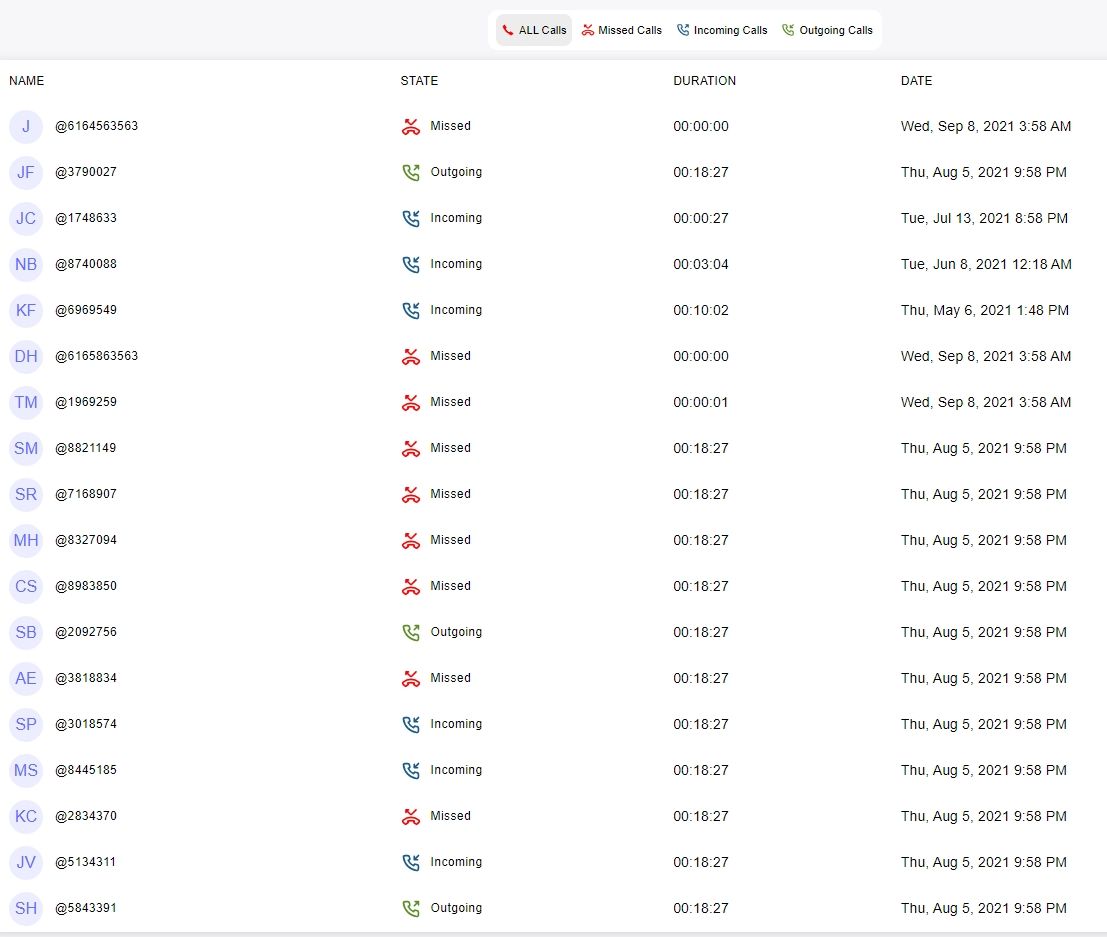Select the JV avatar icon

(26, 862)
